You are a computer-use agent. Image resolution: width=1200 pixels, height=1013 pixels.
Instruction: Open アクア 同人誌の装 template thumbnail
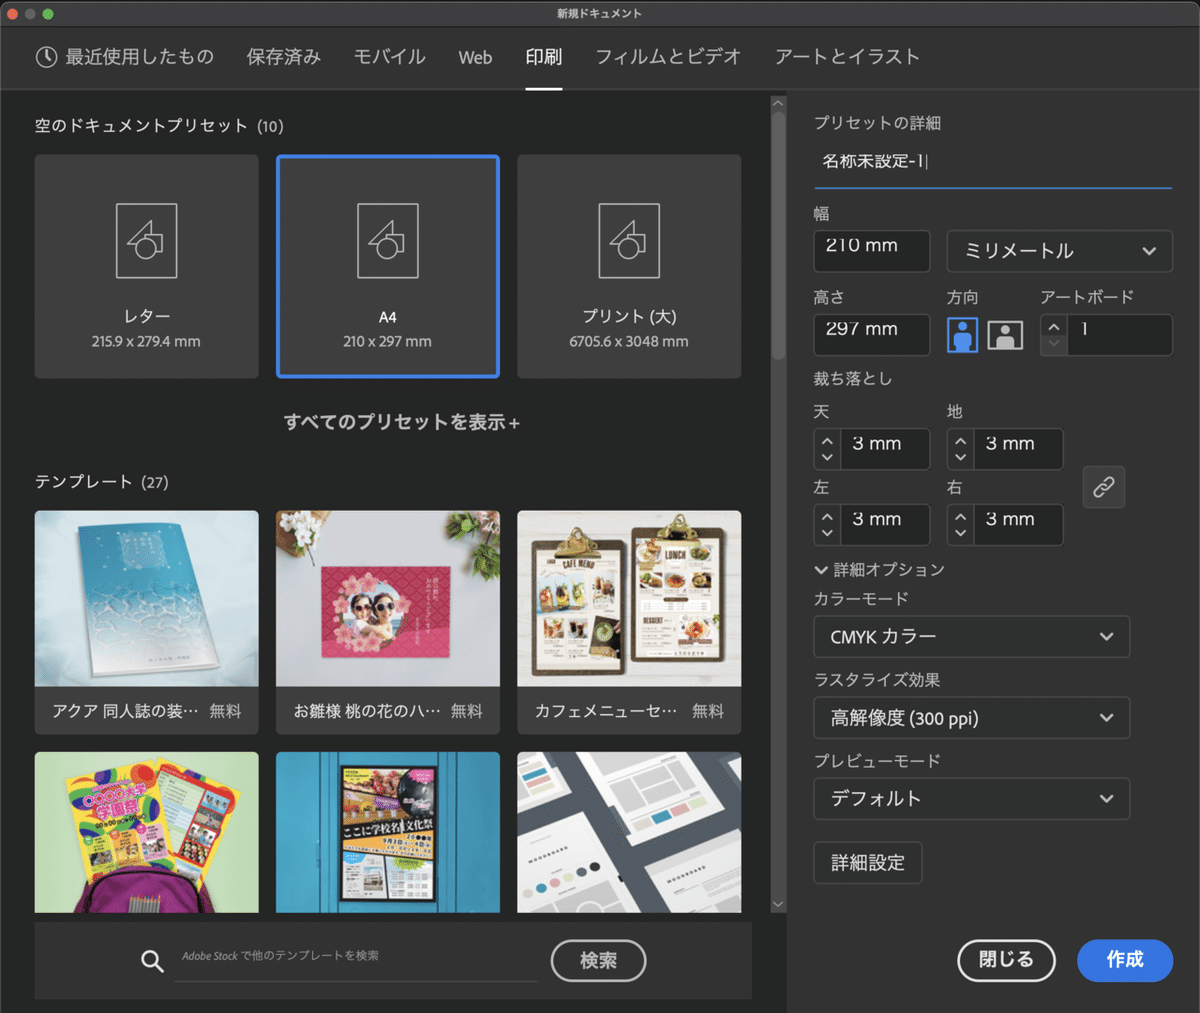point(146,598)
